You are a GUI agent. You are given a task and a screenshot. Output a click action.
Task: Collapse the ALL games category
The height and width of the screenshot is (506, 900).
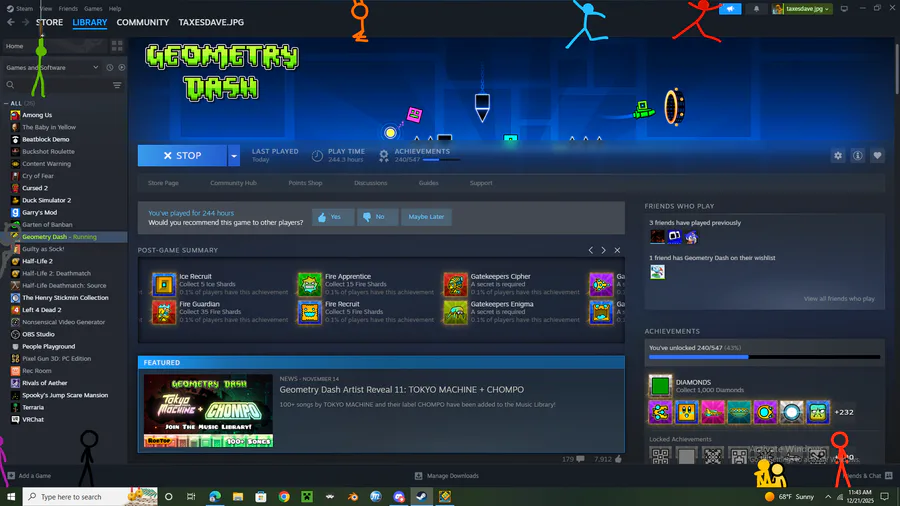point(6,103)
